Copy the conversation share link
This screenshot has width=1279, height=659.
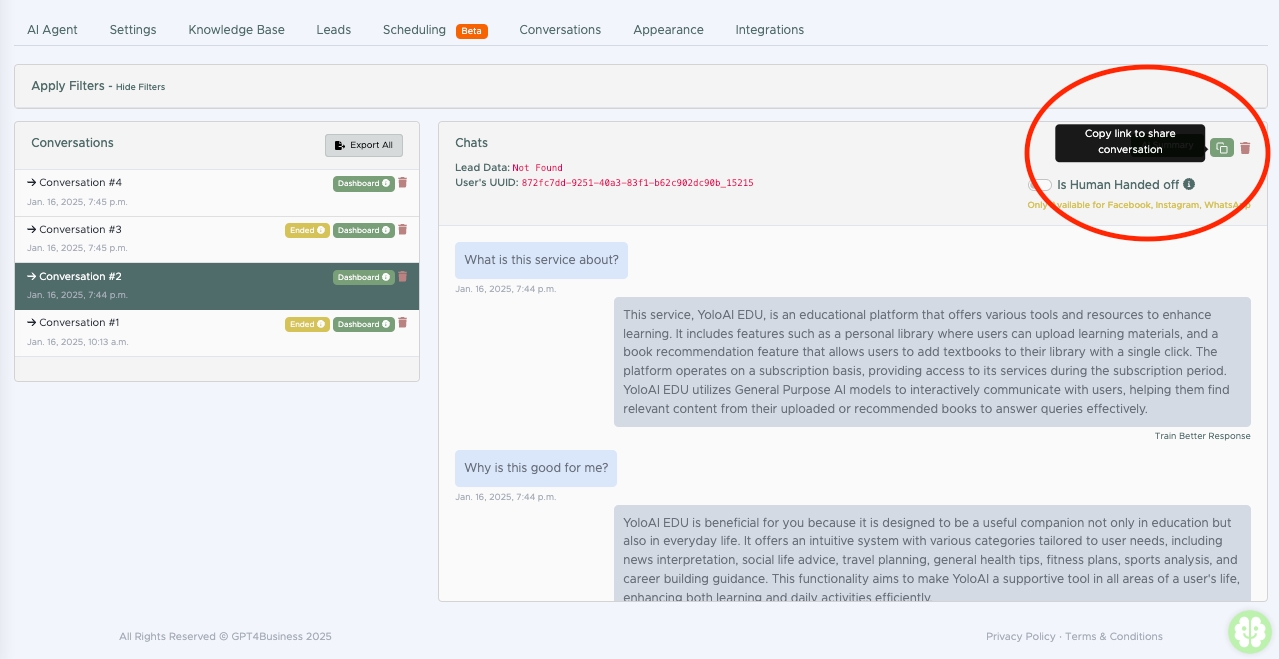point(1221,148)
